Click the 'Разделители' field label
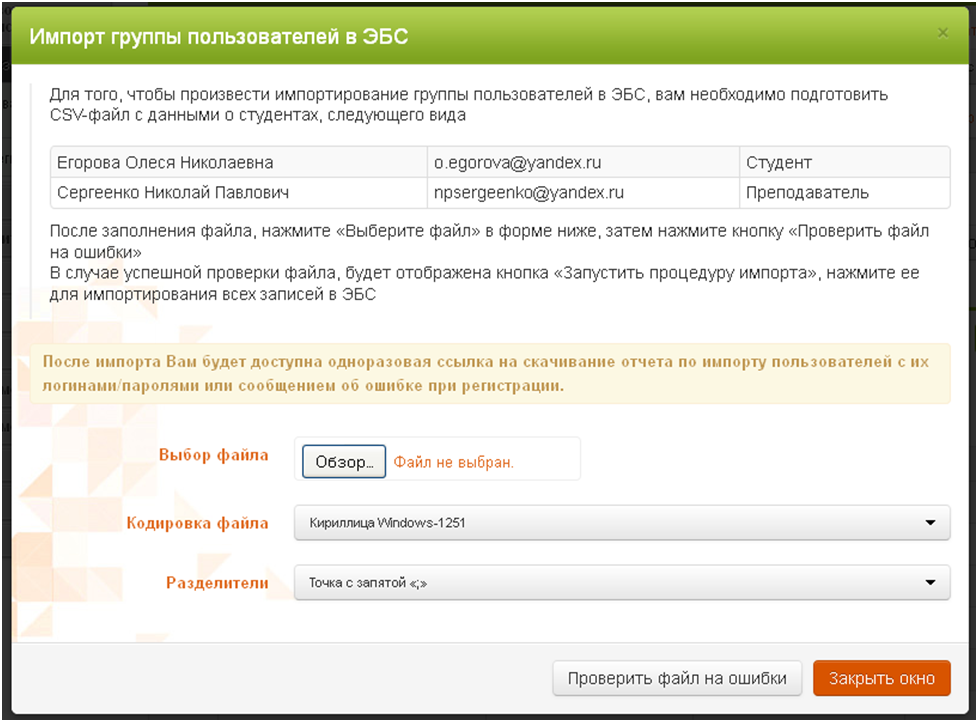The width and height of the screenshot is (978, 722). point(216,582)
